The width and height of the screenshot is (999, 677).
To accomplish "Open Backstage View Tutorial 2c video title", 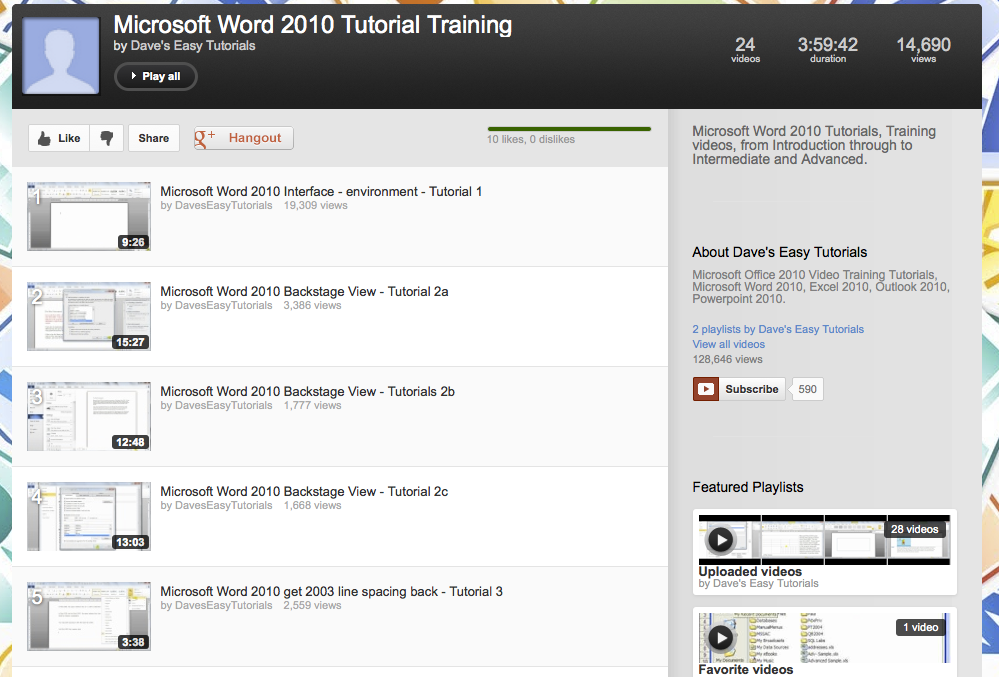I will tap(304, 492).
